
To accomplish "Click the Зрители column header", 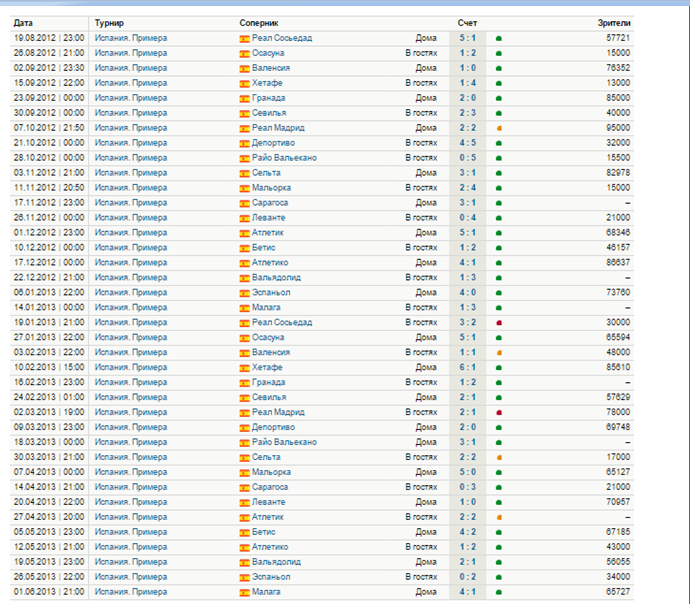I will (x=614, y=23).
